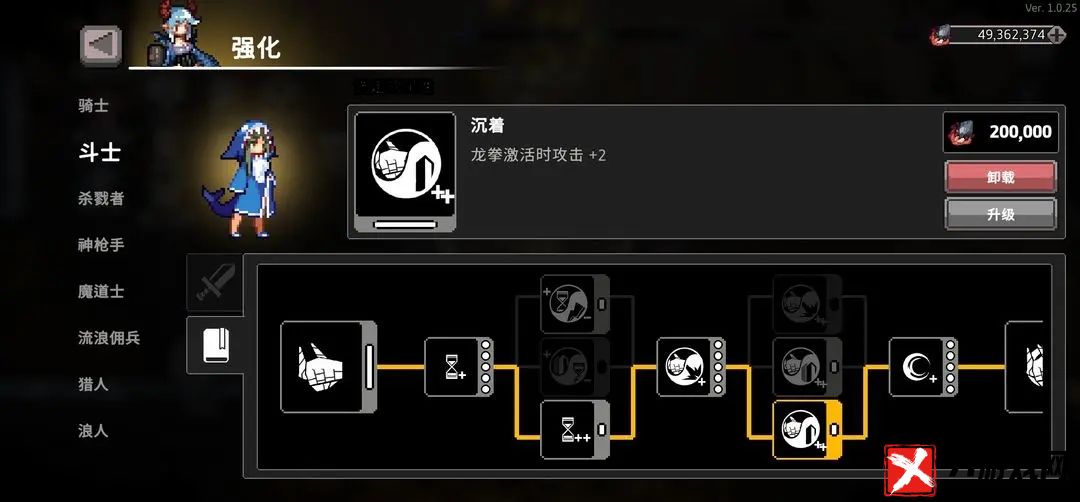This screenshot has width=1080, height=502.
Task: Select the fist plus skill node
Action: click(x=691, y=367)
